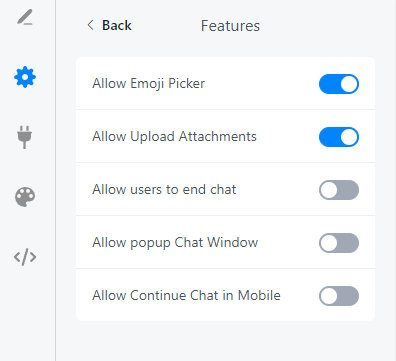The width and height of the screenshot is (396, 361).
Task: Select the blue gear settings icon
Action: click(25, 77)
